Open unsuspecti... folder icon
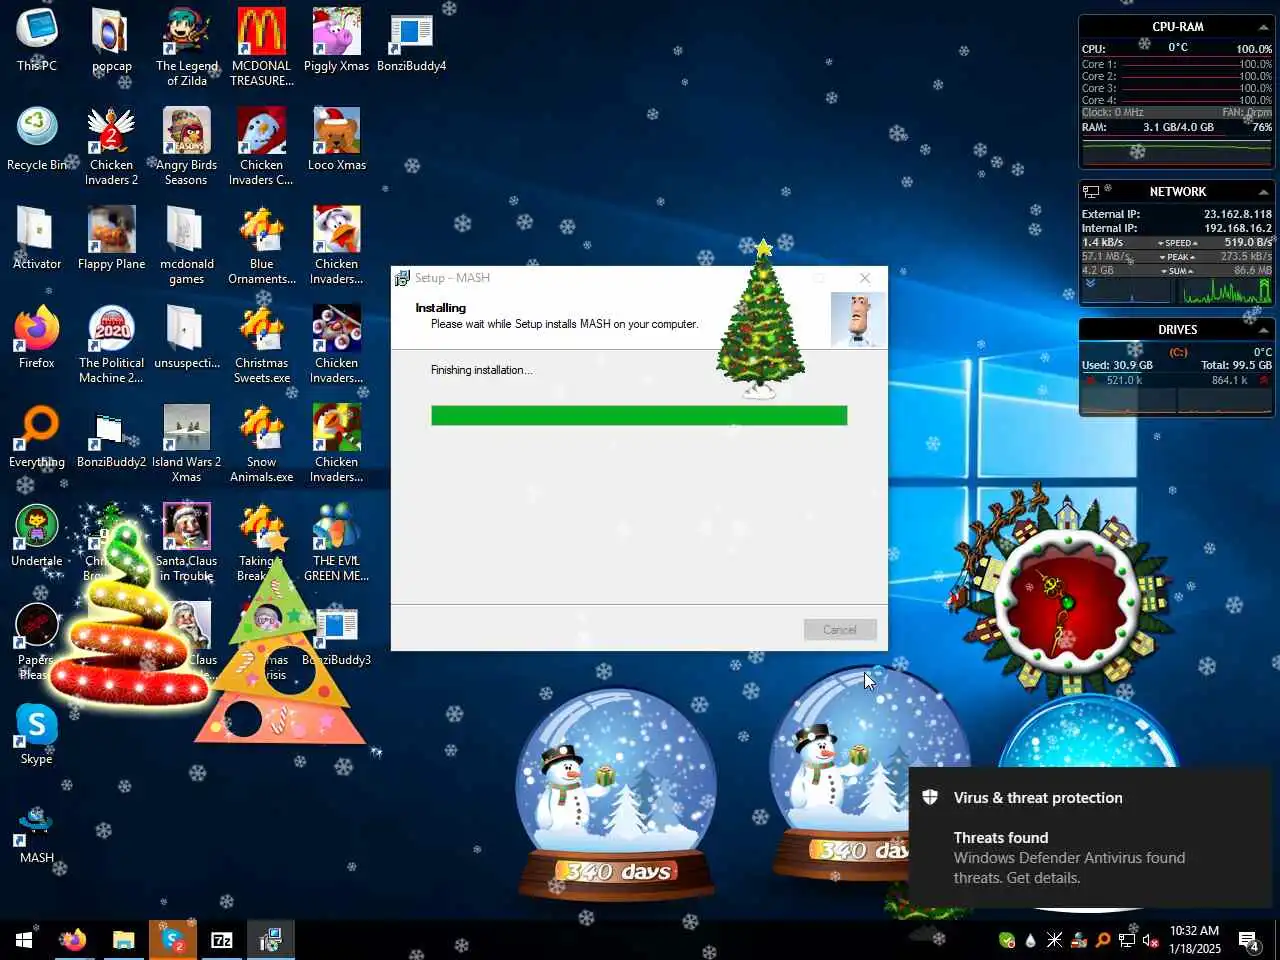Image resolution: width=1280 pixels, height=960 pixels. (186, 337)
